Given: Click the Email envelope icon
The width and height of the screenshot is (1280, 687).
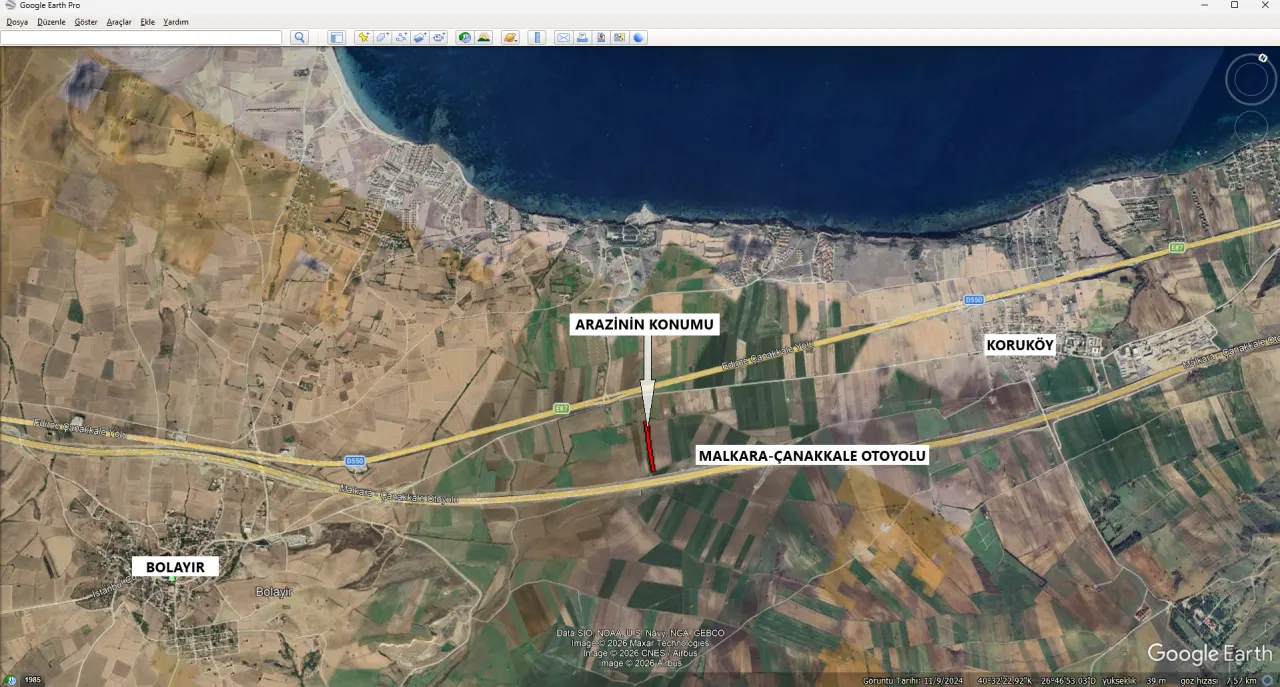Looking at the screenshot, I should 563,37.
